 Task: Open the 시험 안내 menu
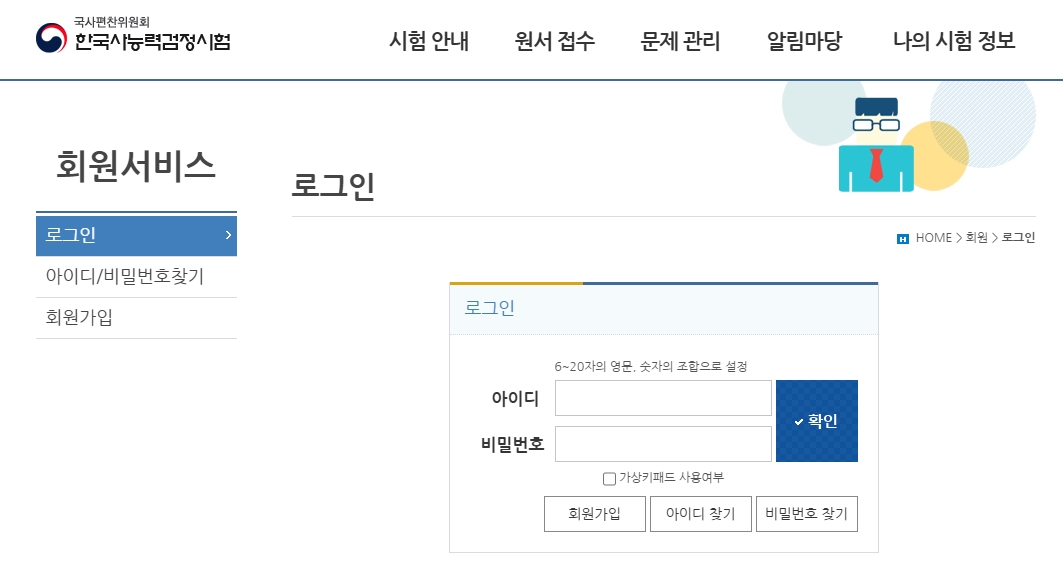pos(428,41)
